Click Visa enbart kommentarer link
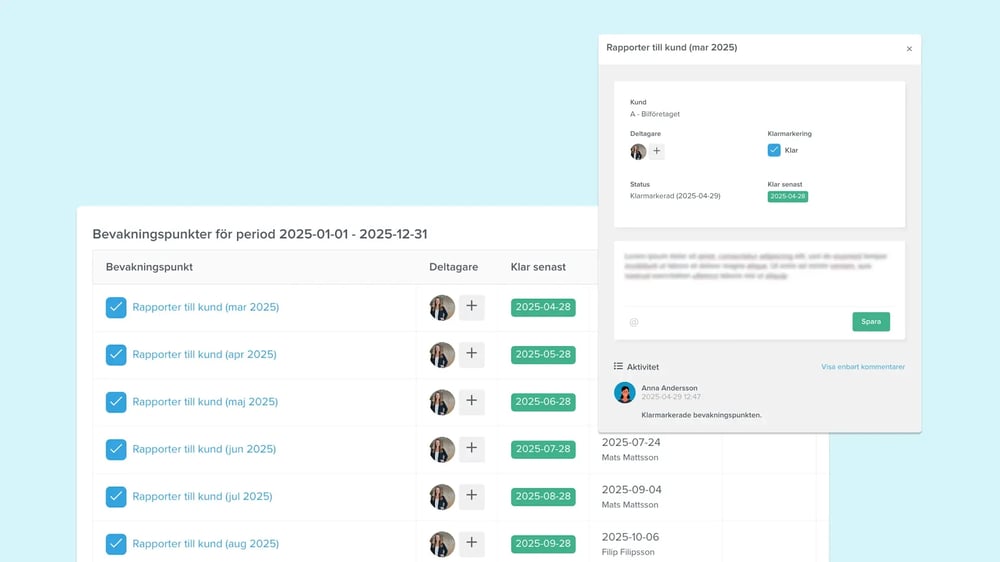The height and width of the screenshot is (562, 1000). (862, 367)
